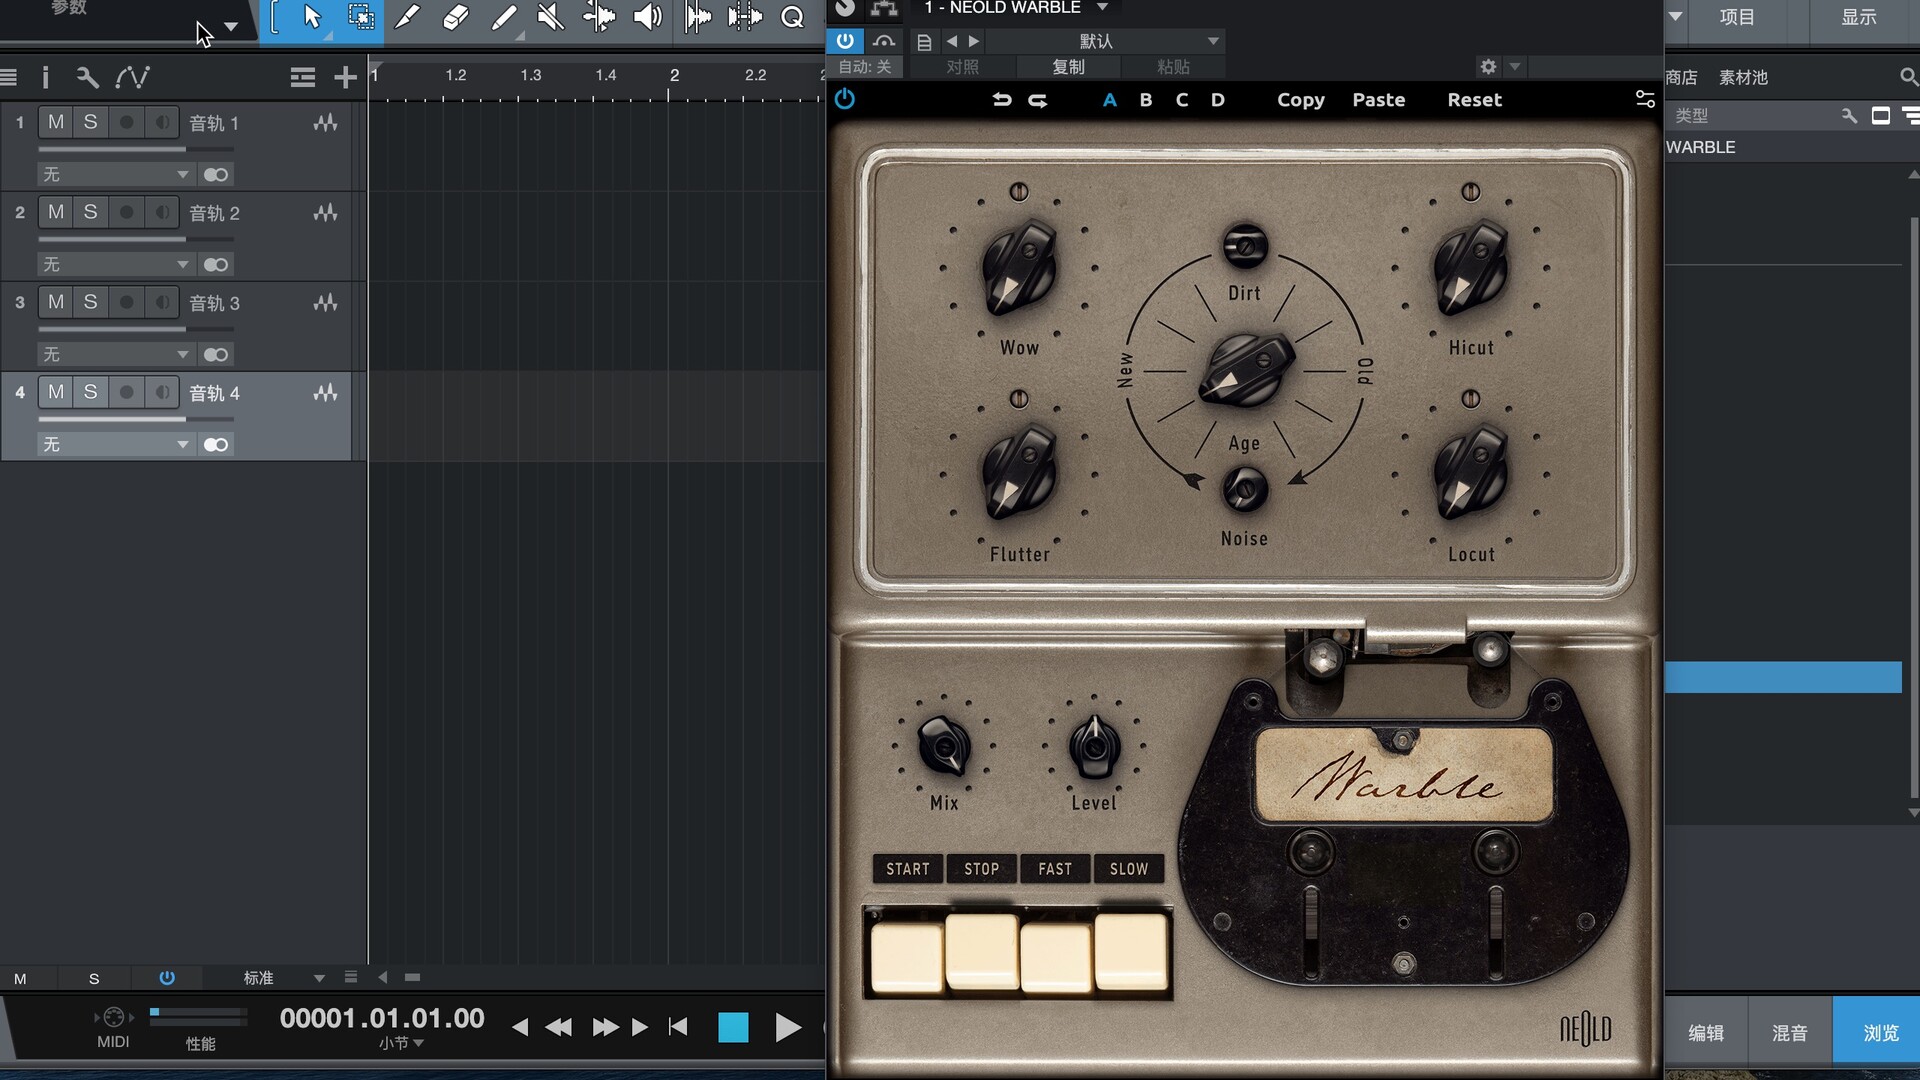Switch to the 编辑 tab
The image size is (1920, 1080).
click(x=1706, y=1033)
